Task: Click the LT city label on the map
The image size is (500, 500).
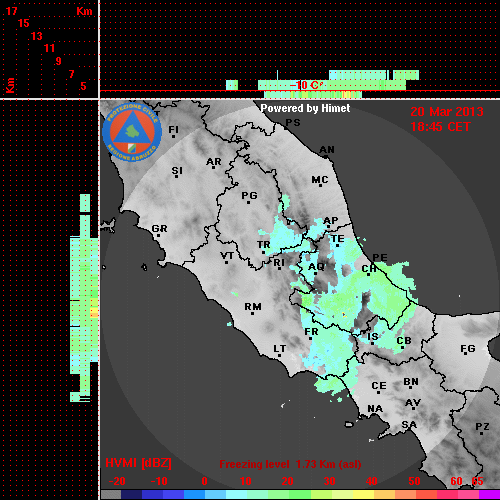Action: coord(280,349)
